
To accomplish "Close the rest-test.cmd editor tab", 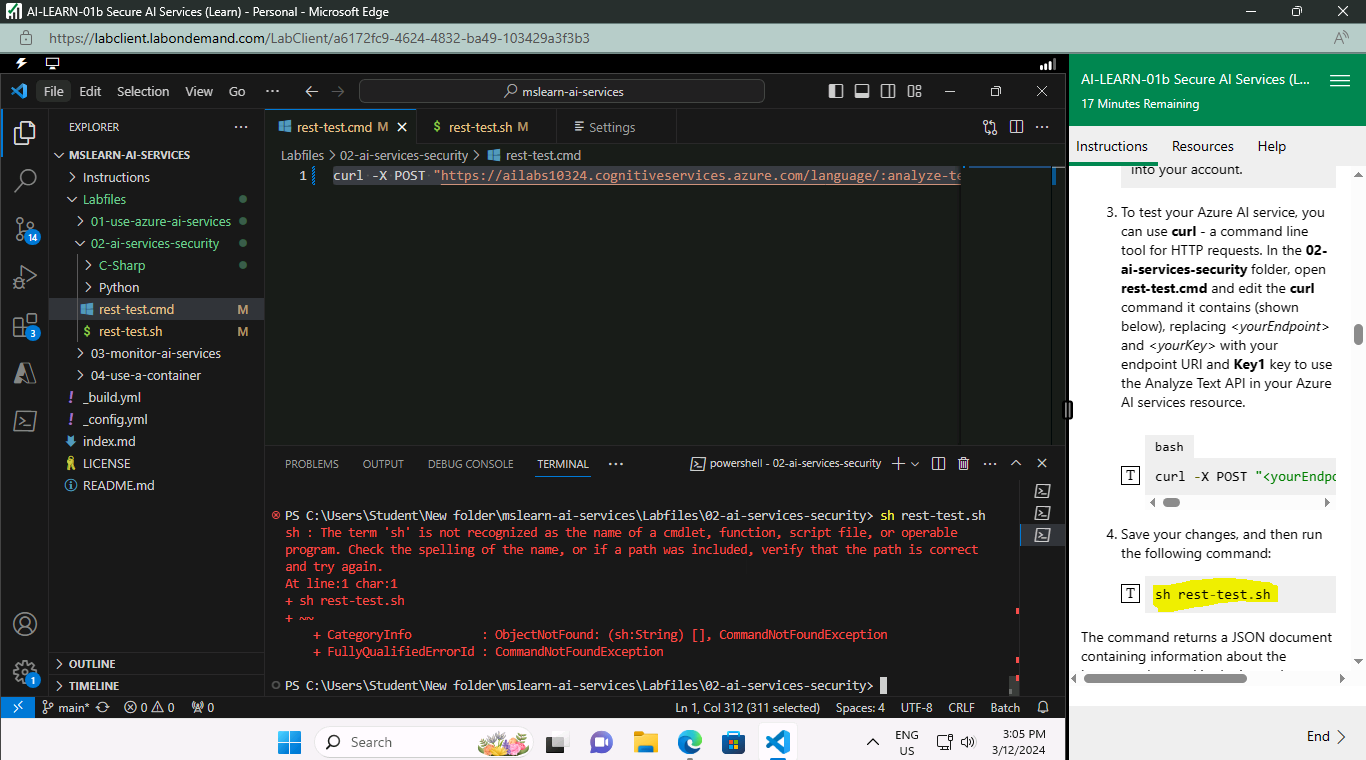I will [x=403, y=127].
